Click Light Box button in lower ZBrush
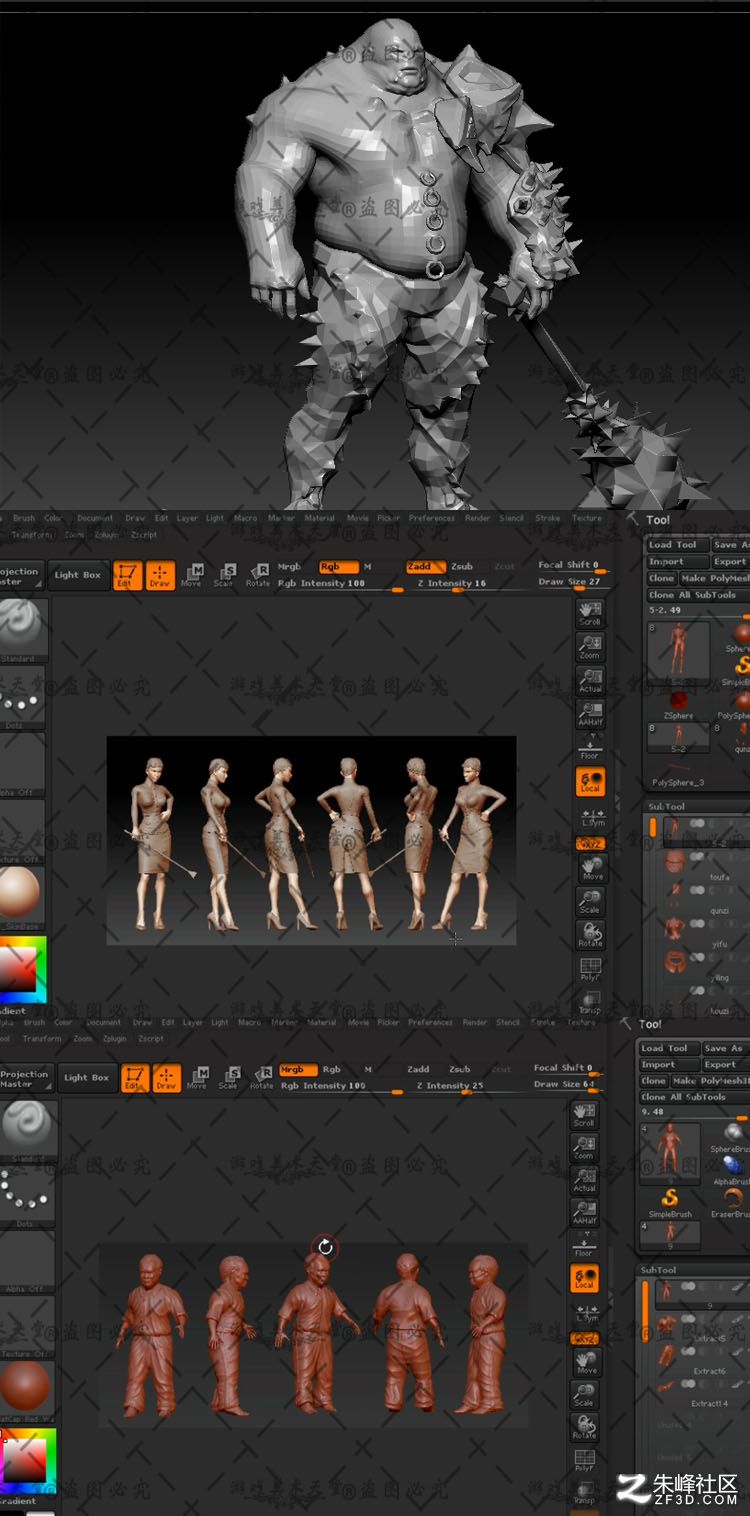The width and height of the screenshot is (750, 1516). coord(87,1078)
